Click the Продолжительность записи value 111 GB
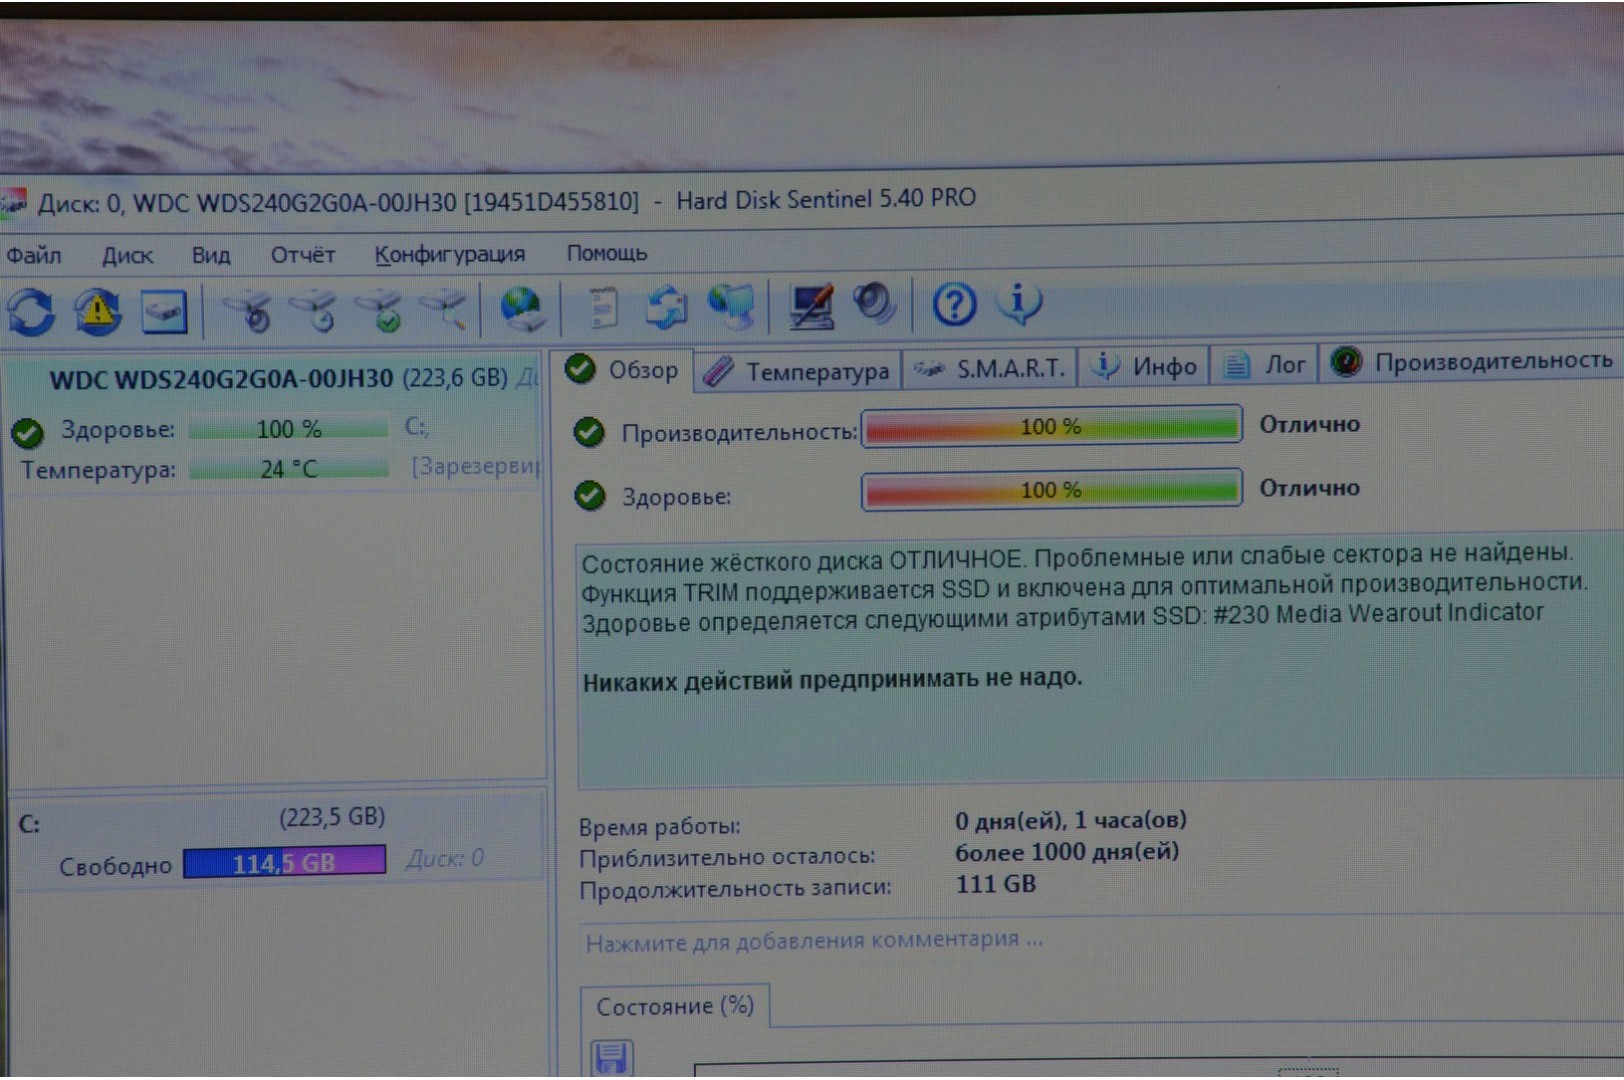This screenshot has width=1624, height=1080. (995, 884)
